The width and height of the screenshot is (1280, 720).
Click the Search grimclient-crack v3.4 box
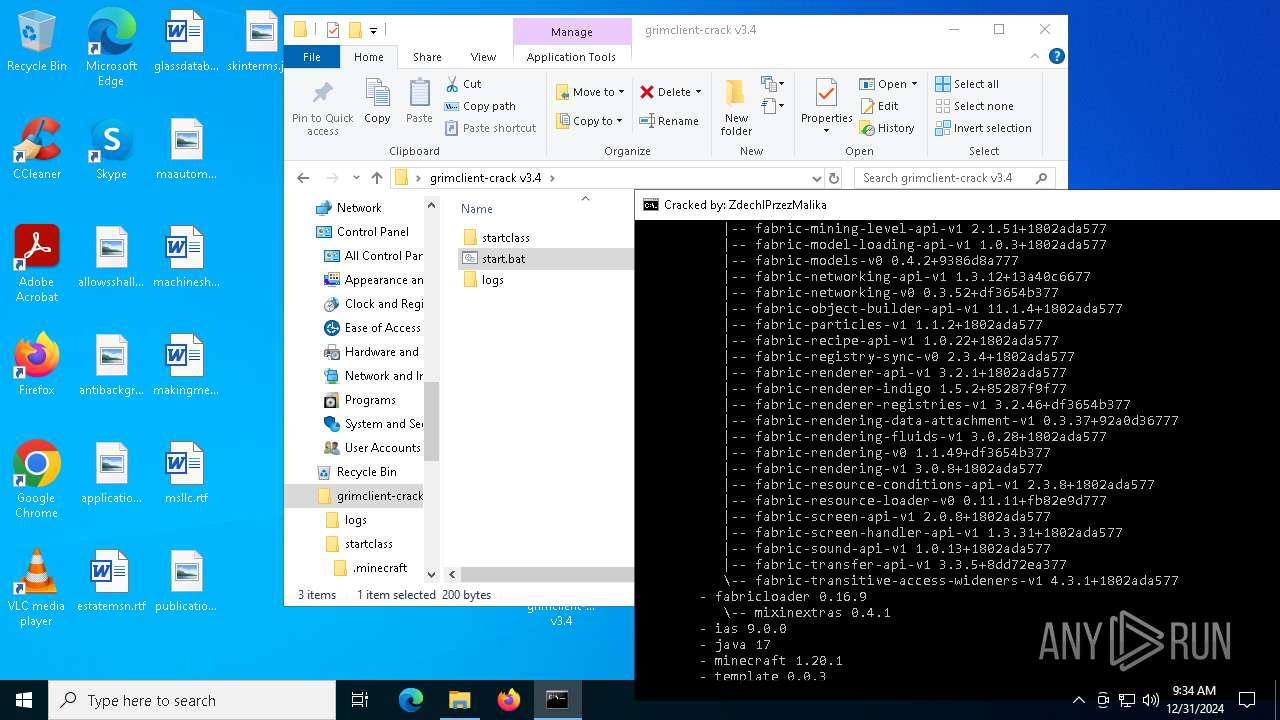[955, 178]
